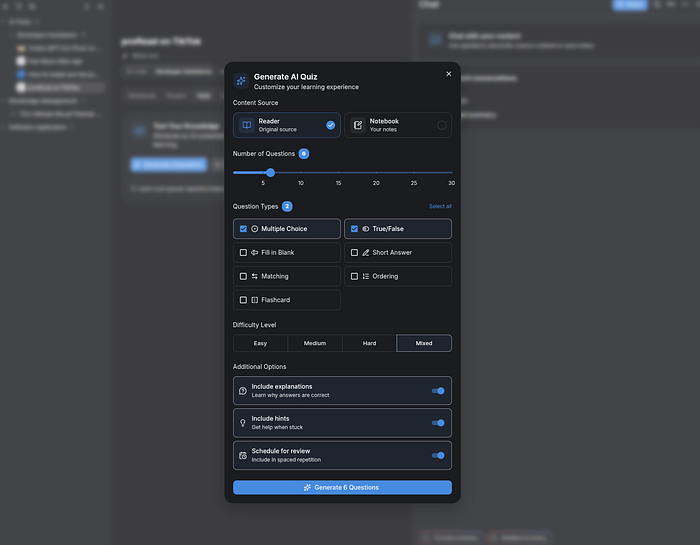Image resolution: width=700 pixels, height=545 pixels.
Task: Toggle off Schedule for review switch
Action: (438, 456)
